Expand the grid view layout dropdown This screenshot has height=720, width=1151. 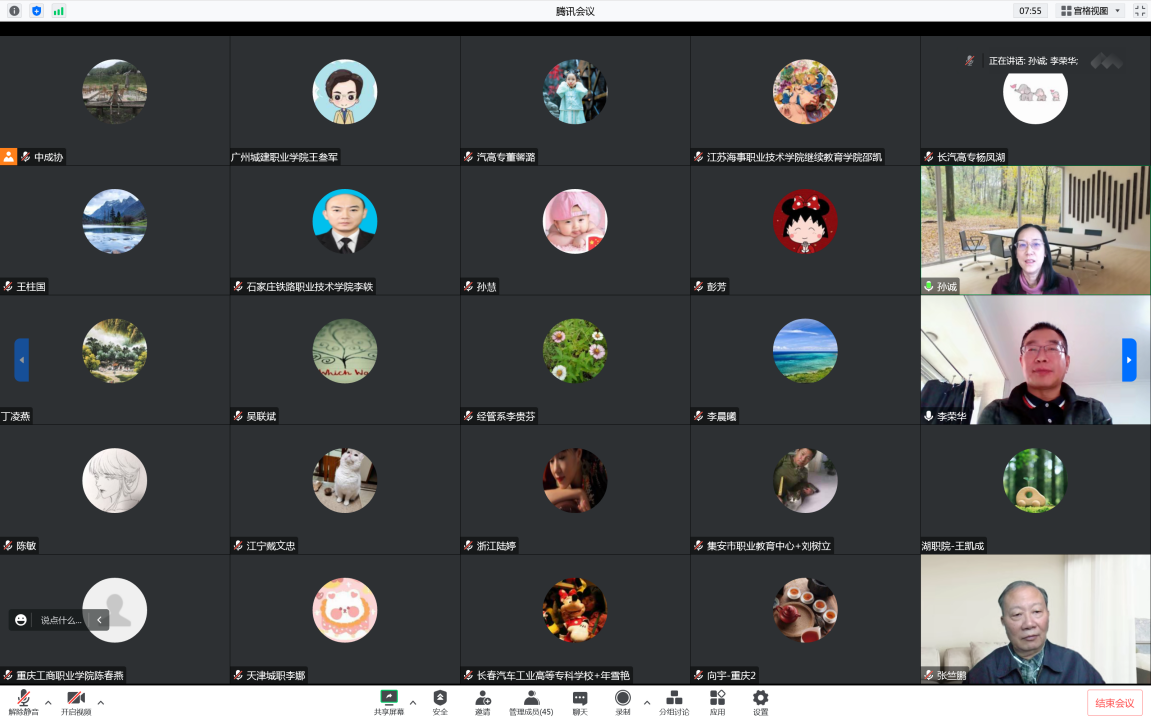point(1091,11)
